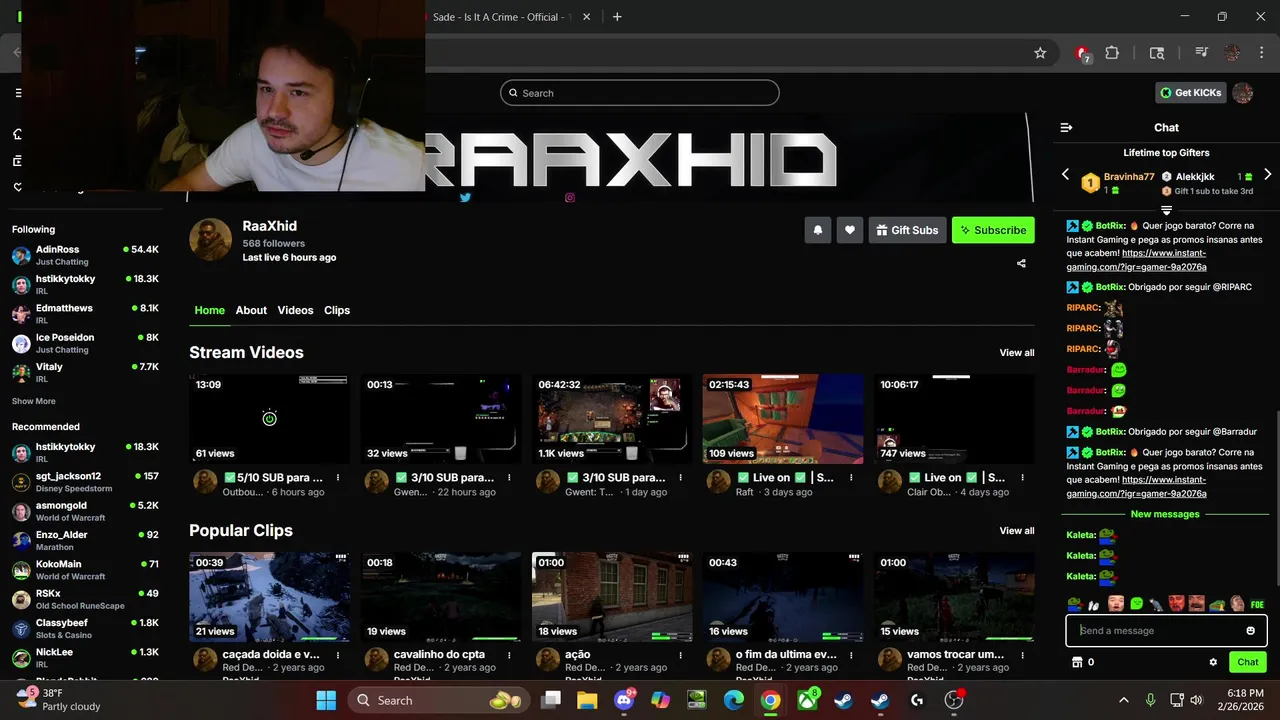The image size is (1280, 720).
Task: Switch to the Clips tab
Action: tap(337, 310)
